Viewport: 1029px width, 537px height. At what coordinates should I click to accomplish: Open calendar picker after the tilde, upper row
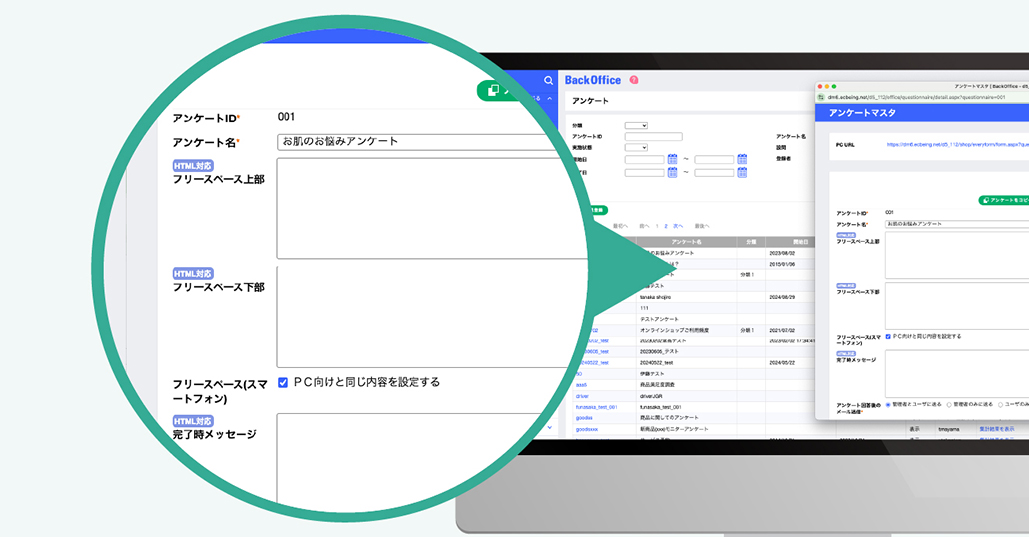(x=742, y=159)
